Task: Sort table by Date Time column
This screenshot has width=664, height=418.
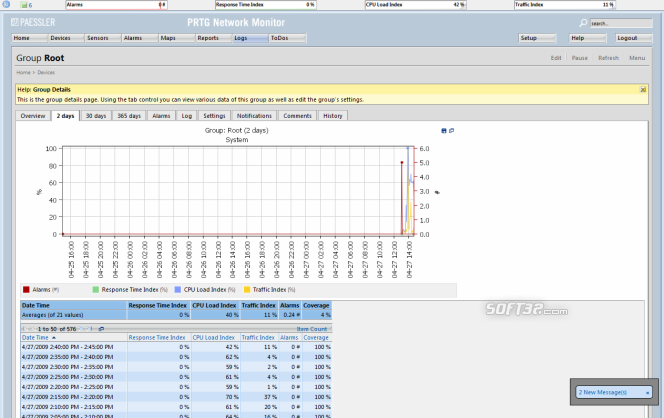Action: coord(35,338)
